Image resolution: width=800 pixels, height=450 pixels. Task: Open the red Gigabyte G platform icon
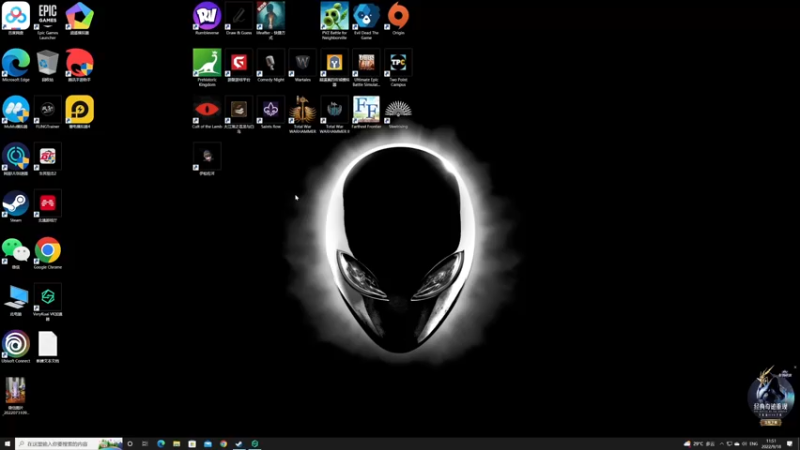239,66
